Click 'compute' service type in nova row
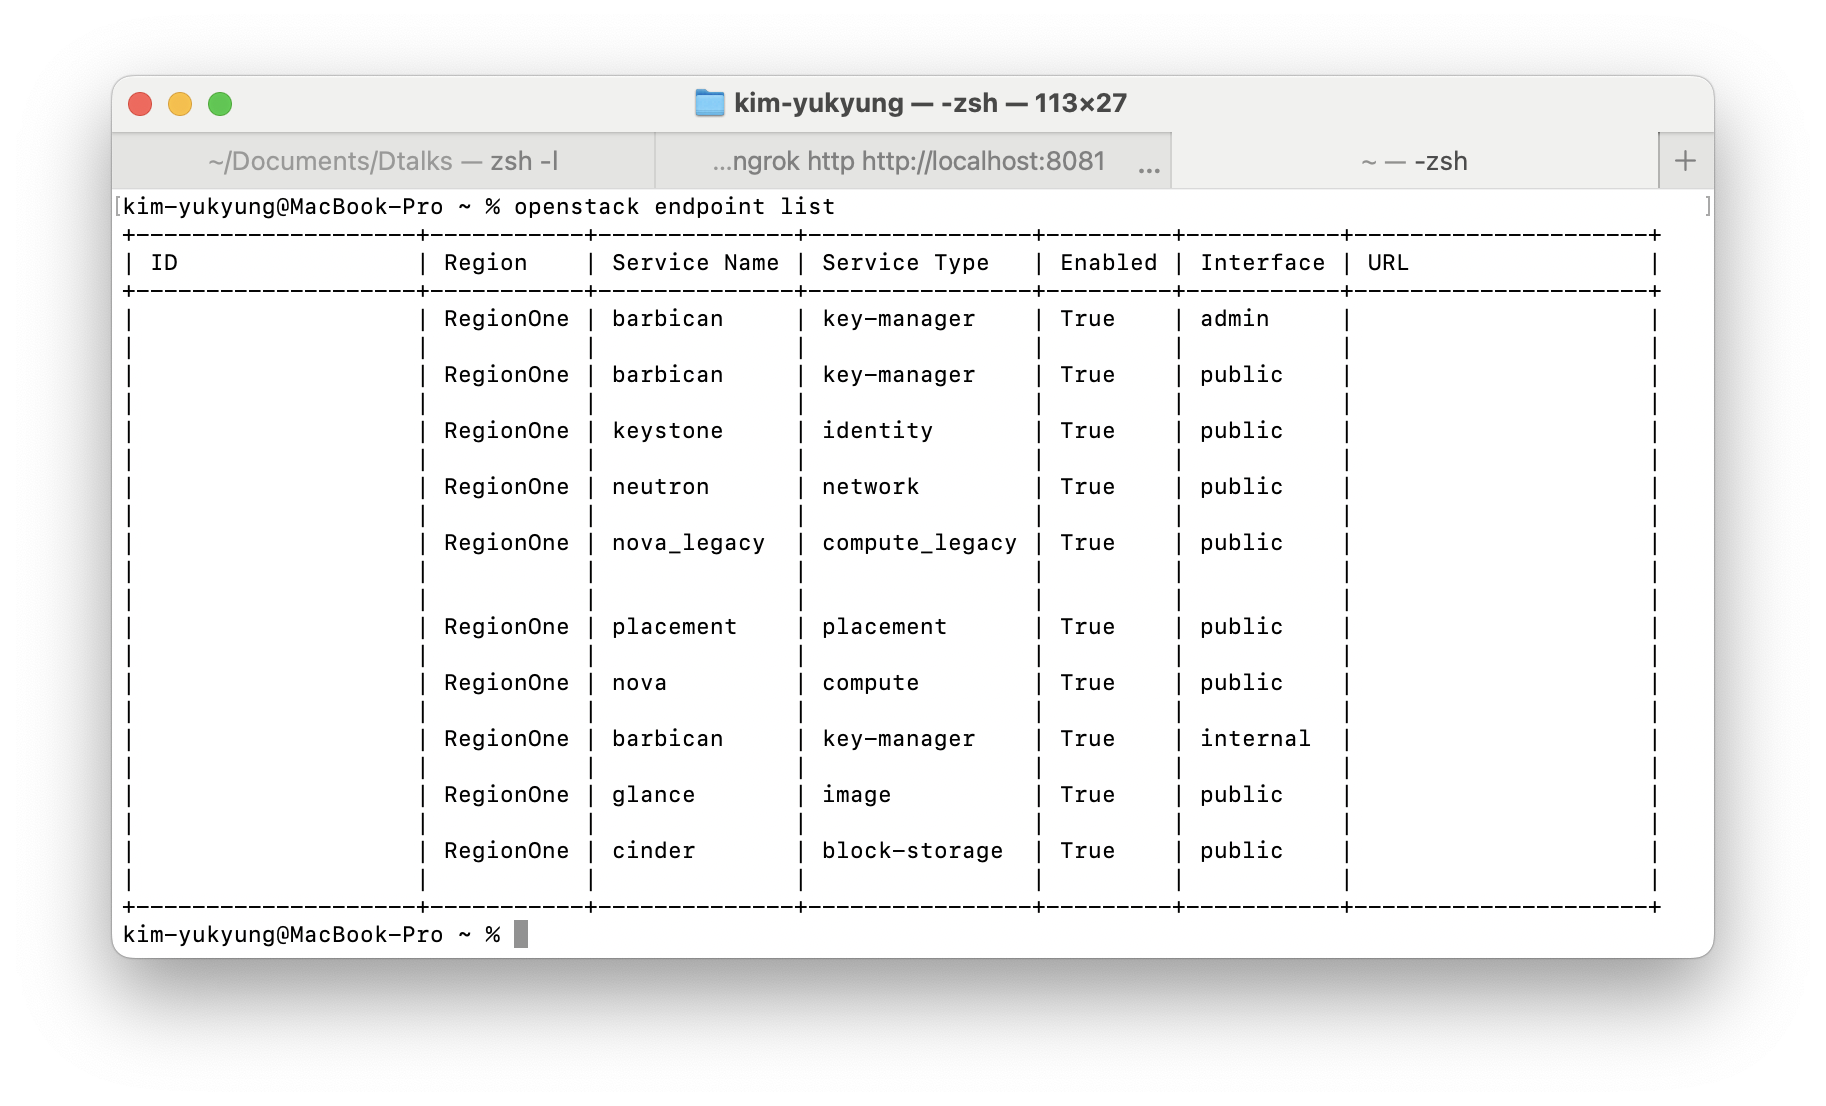Screen dimensions: 1826x1106 tap(870, 683)
